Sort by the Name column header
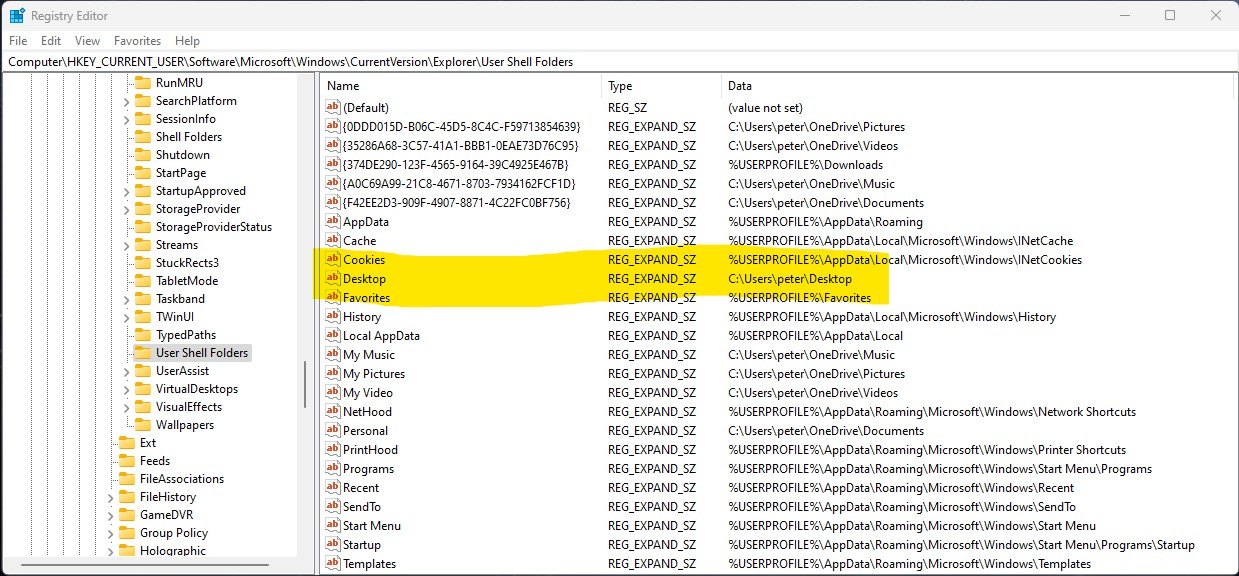This screenshot has width=1239, height=576. [x=461, y=86]
